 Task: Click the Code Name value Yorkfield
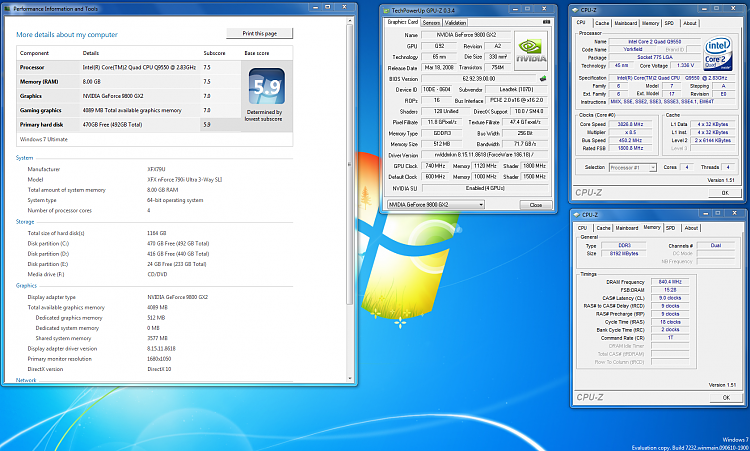(x=632, y=49)
